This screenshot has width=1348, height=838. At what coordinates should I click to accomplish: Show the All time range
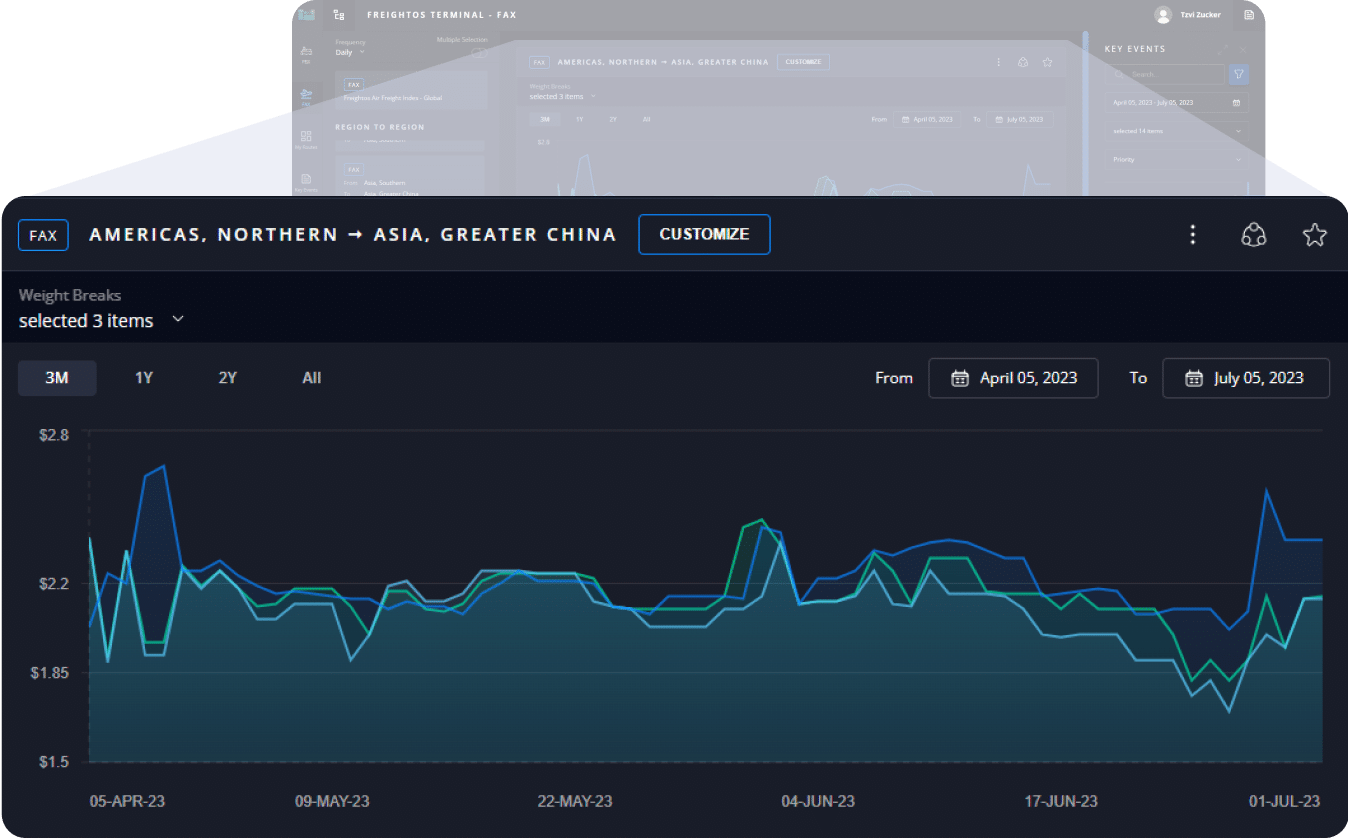click(312, 378)
